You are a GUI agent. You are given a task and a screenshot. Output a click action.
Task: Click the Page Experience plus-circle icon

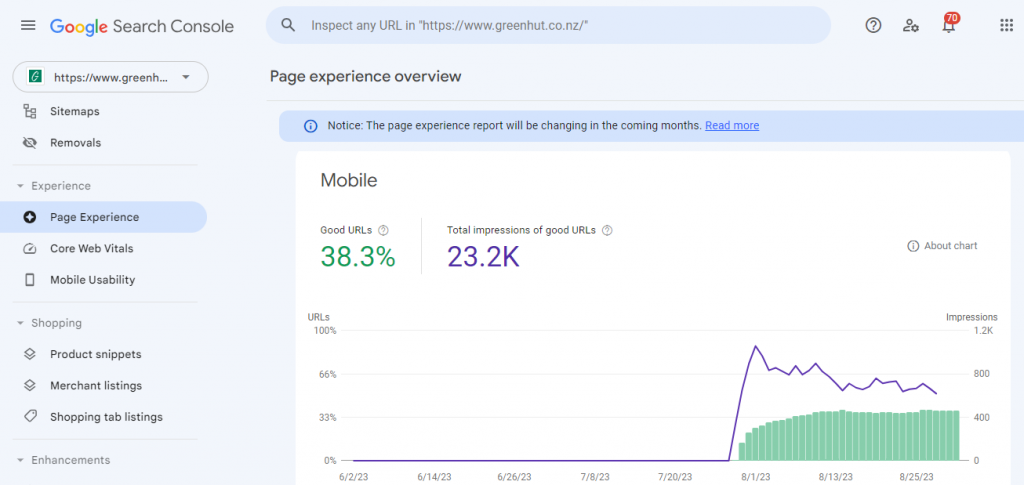pos(29,217)
